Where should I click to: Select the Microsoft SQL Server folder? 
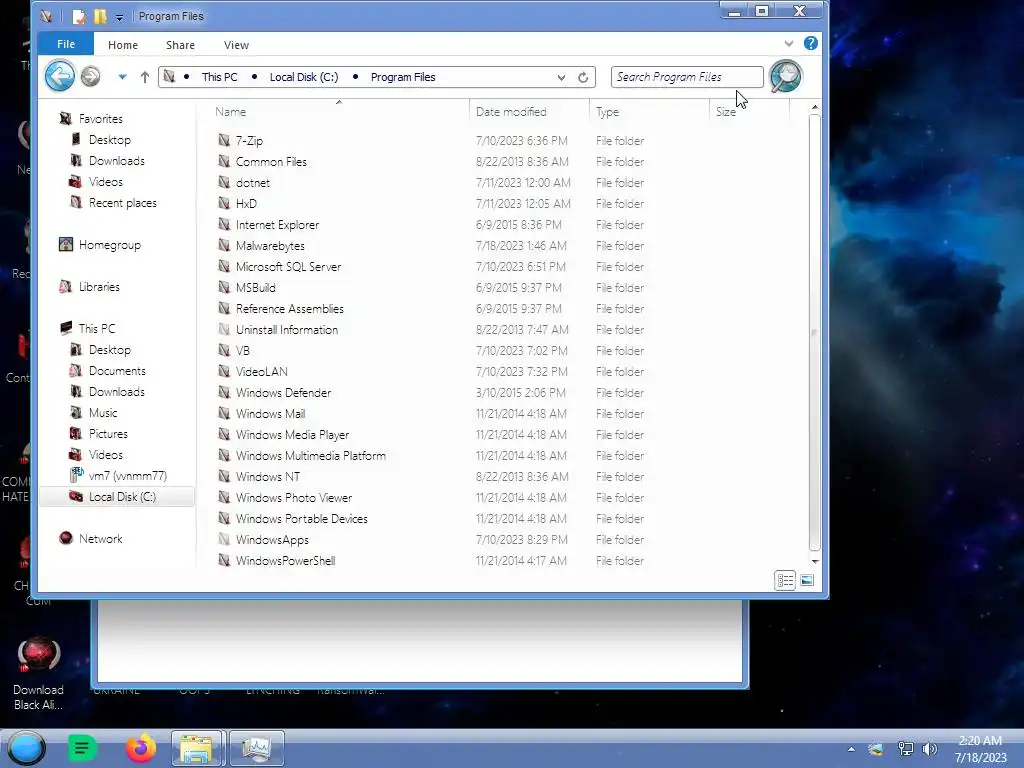click(x=288, y=266)
